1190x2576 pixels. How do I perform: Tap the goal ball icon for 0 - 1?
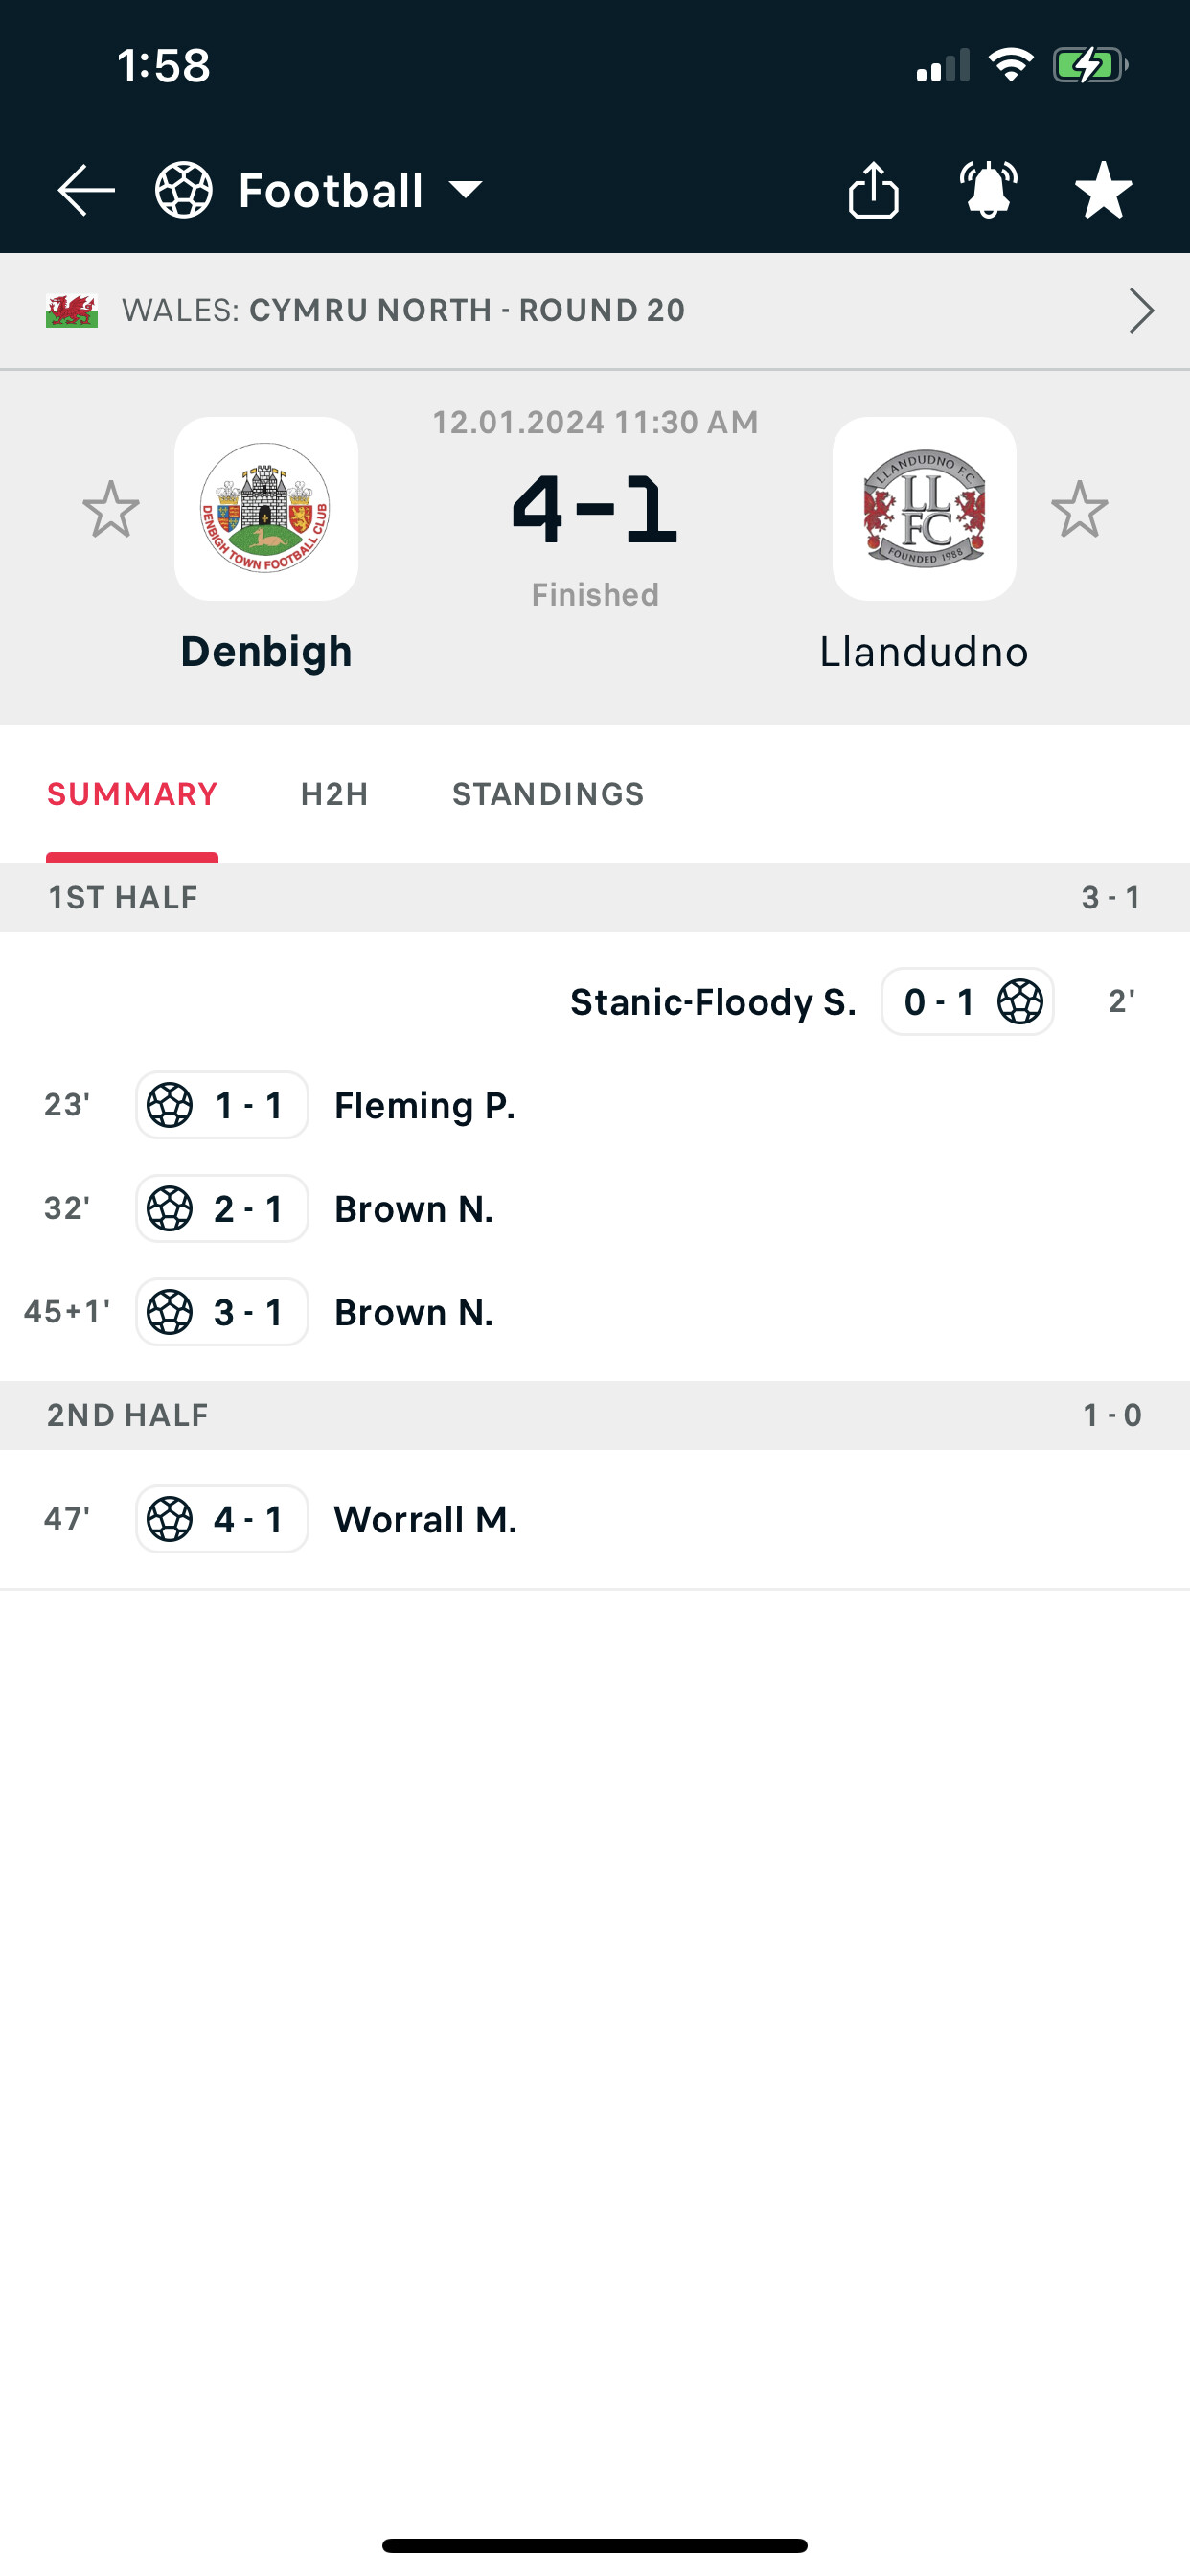(1020, 1002)
